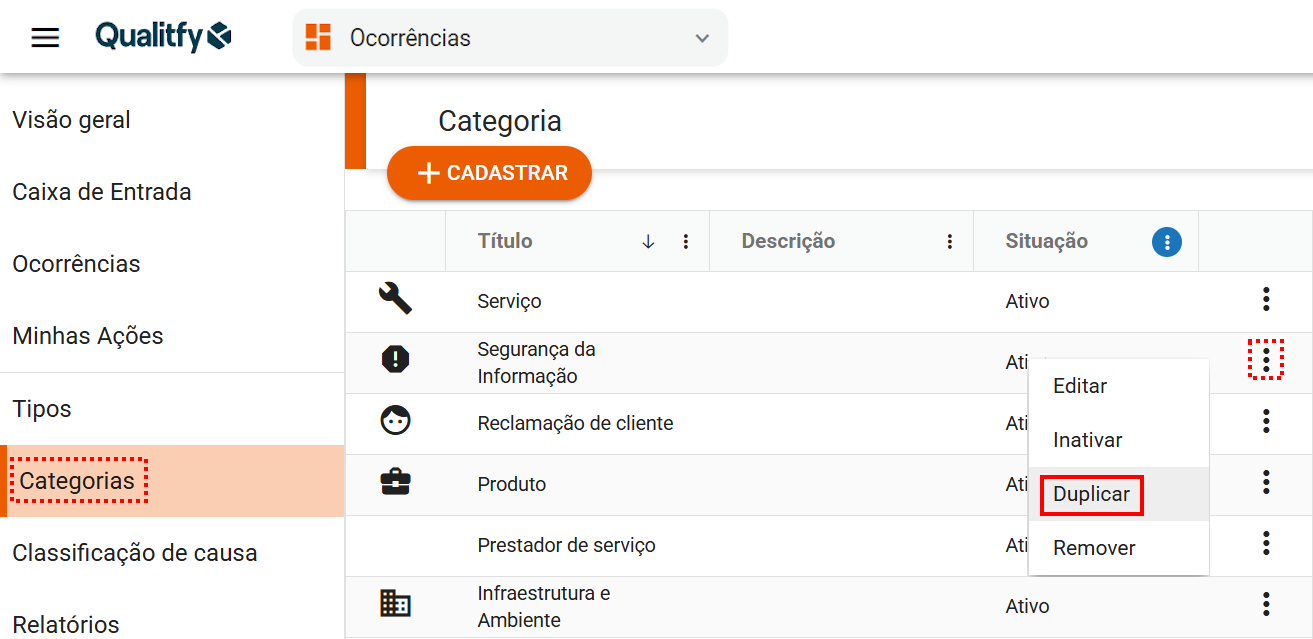
Task: Click the briefcase icon for Produto
Action: click(396, 483)
